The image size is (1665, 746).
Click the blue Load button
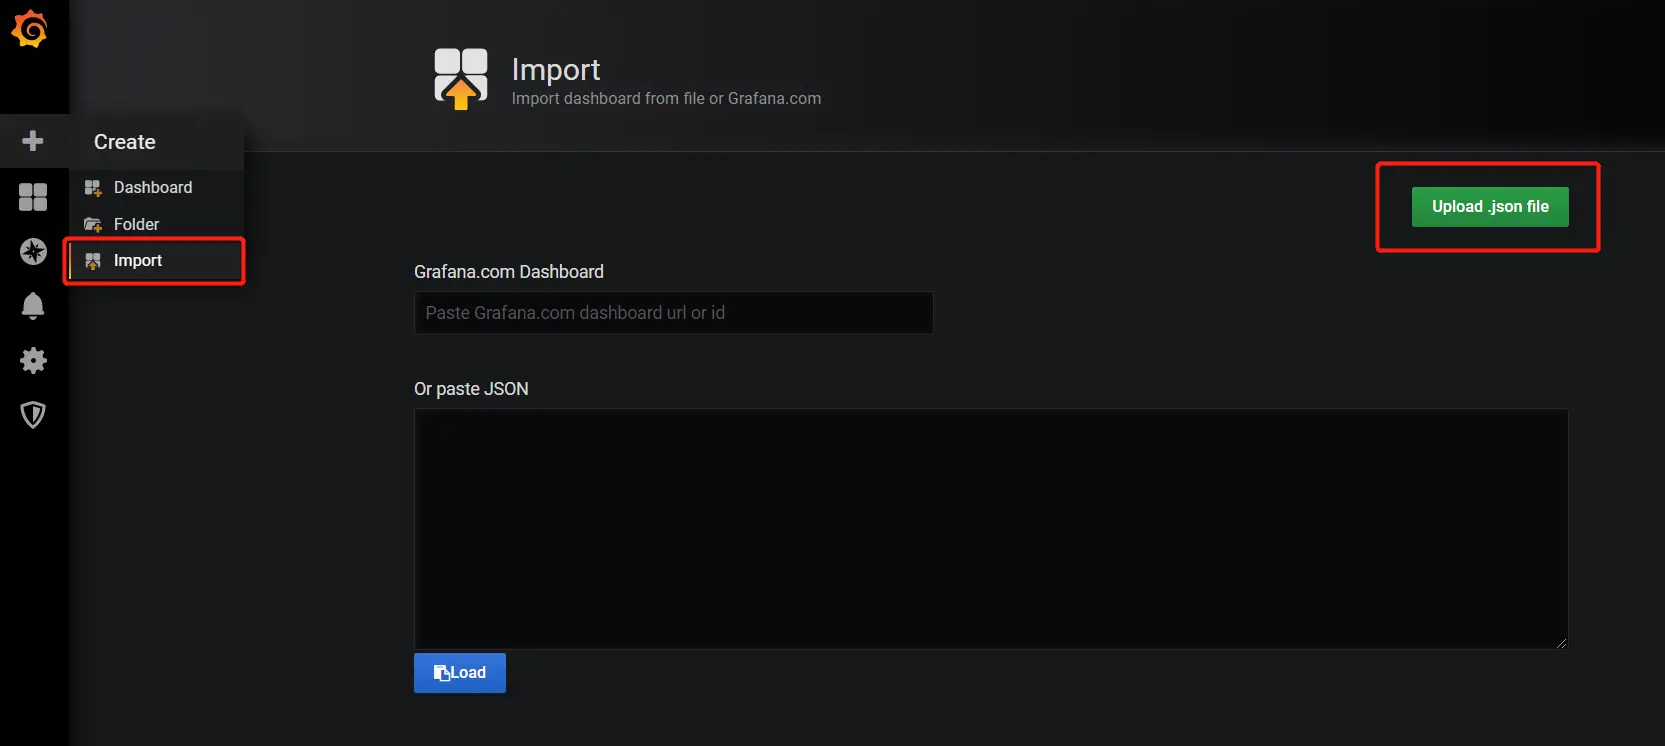(460, 673)
